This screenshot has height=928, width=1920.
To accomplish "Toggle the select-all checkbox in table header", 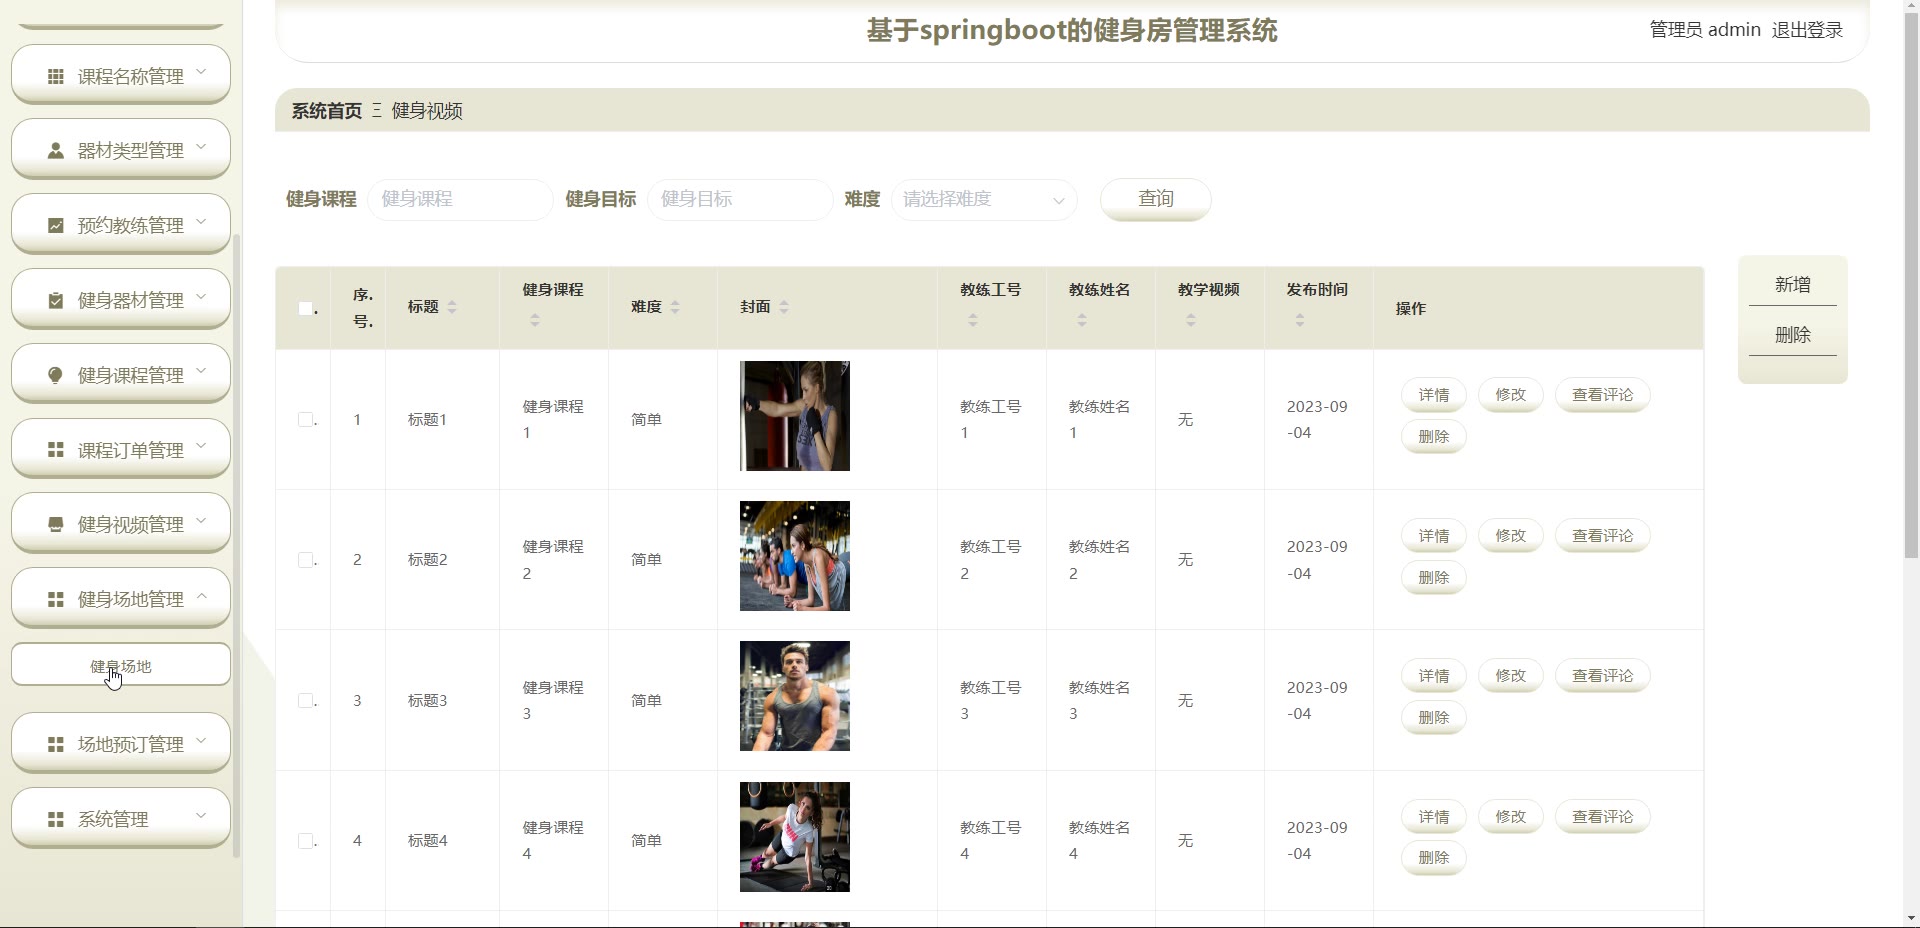I will click(306, 308).
